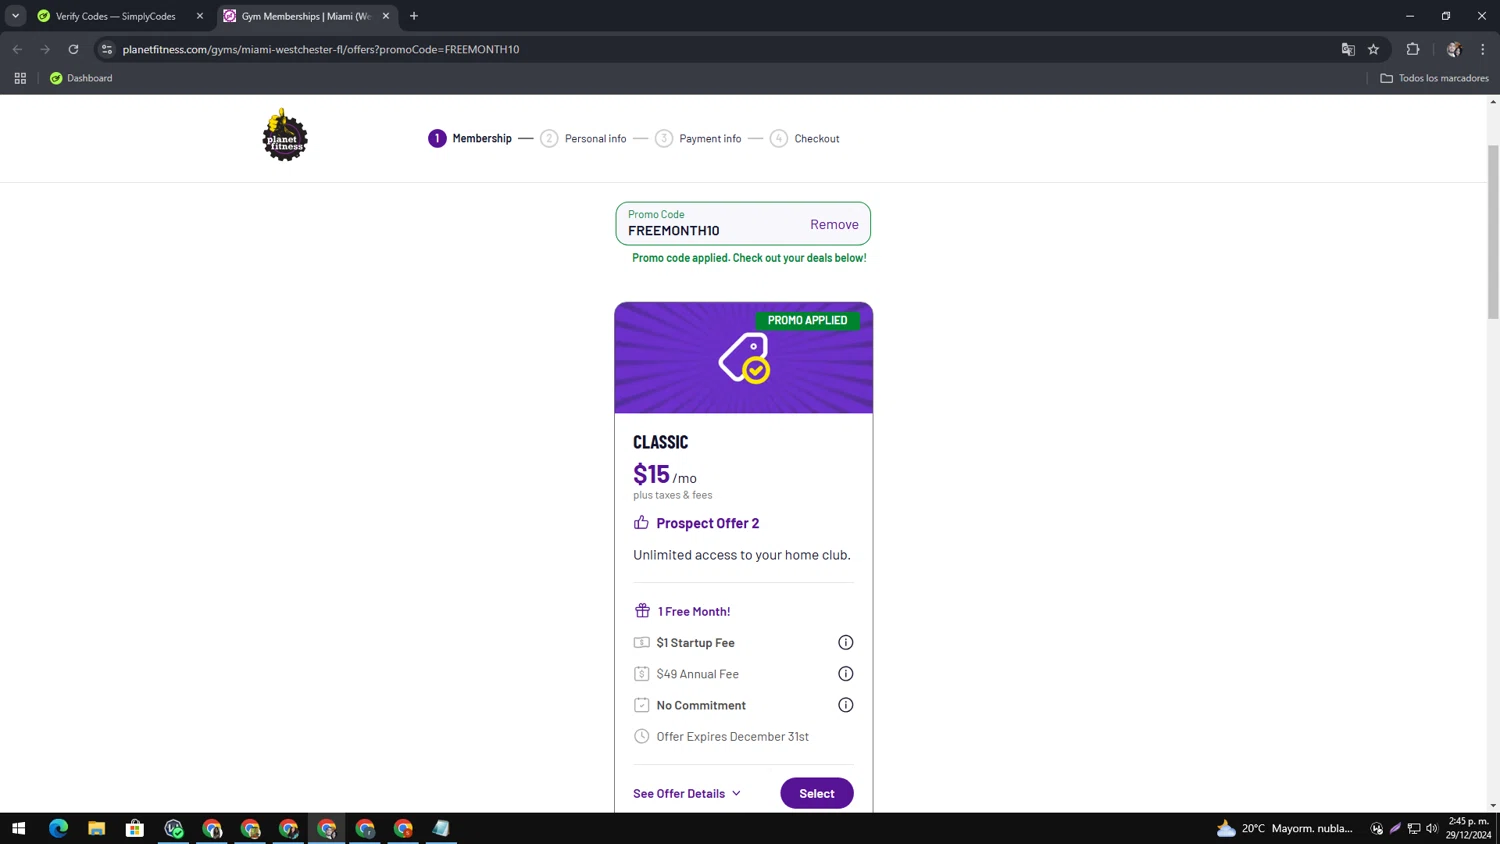
Task: Open the clock and date in taskbar
Action: (1468, 828)
